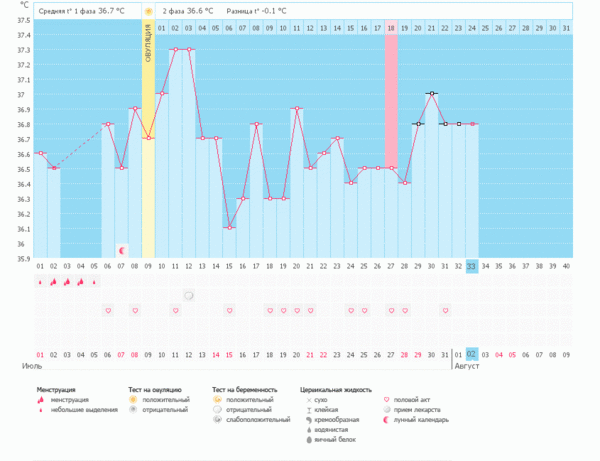The width and height of the screenshot is (600, 461).
Task: Click the 'половой акт' heart icon in the legend
Action: [387, 399]
